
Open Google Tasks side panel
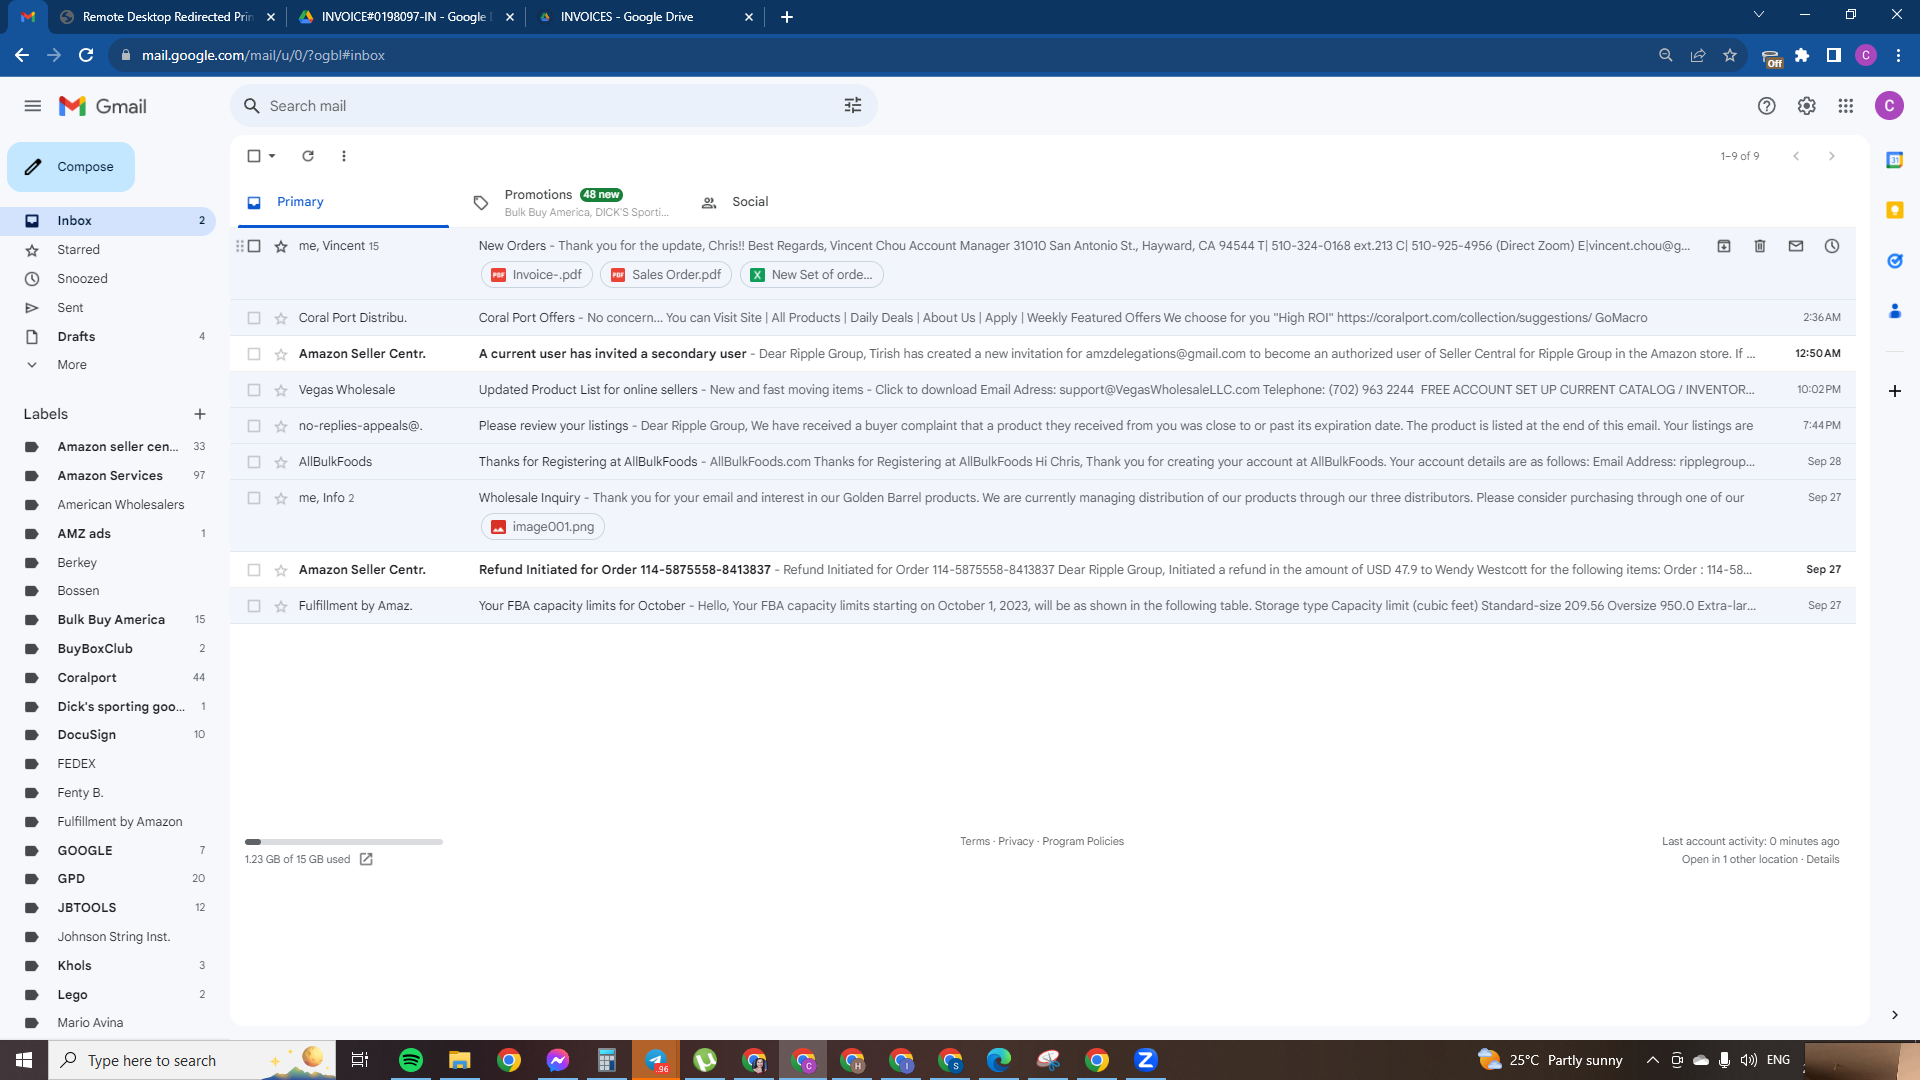(1895, 261)
